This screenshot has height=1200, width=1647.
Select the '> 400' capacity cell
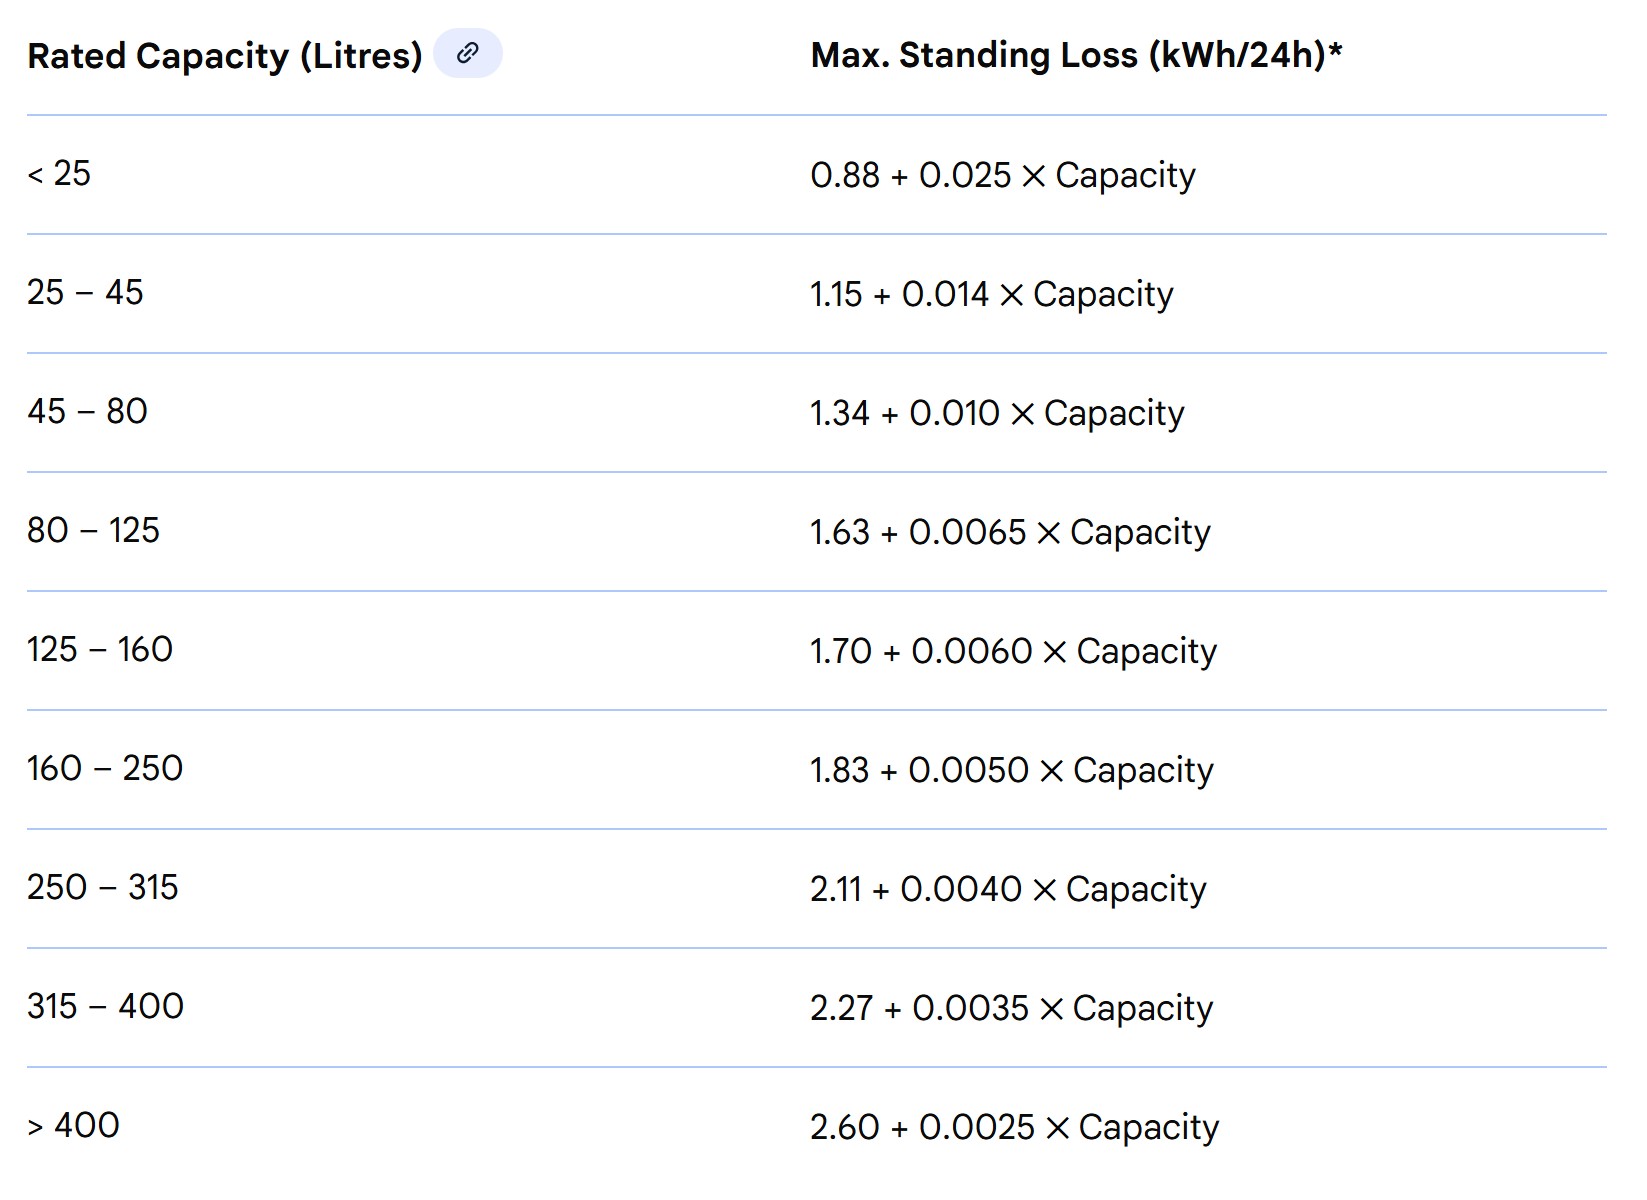pos(73,1126)
